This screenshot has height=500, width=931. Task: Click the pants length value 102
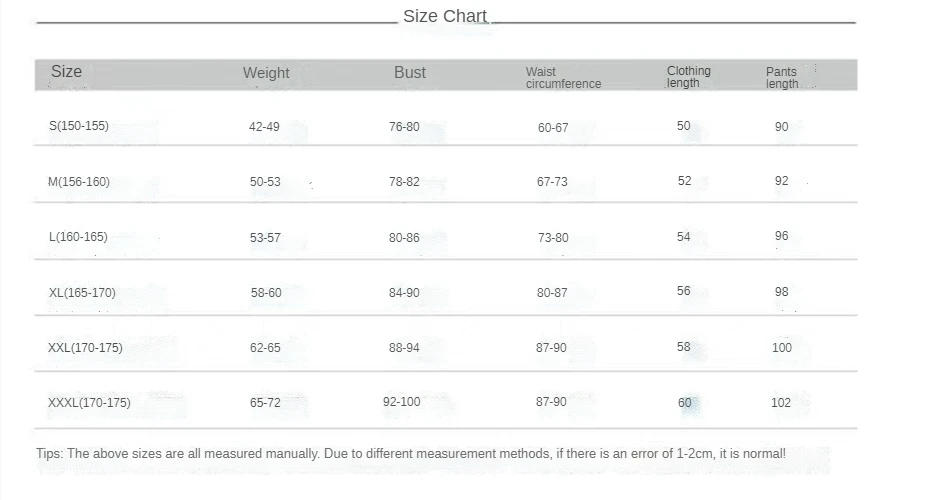[781, 403]
